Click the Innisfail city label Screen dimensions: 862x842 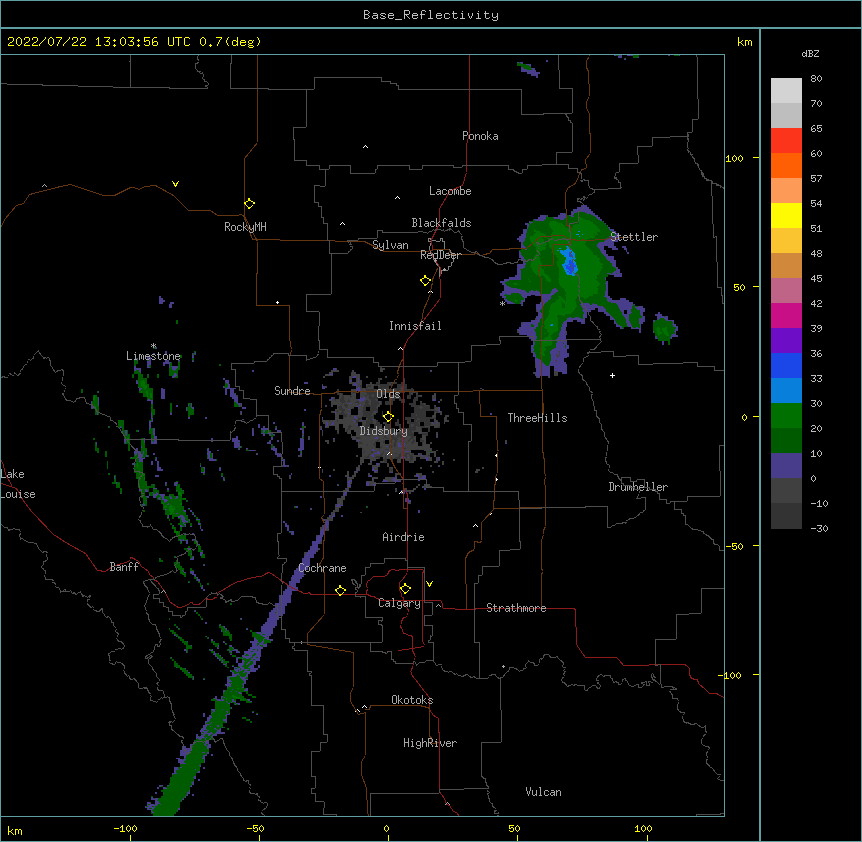415,326
